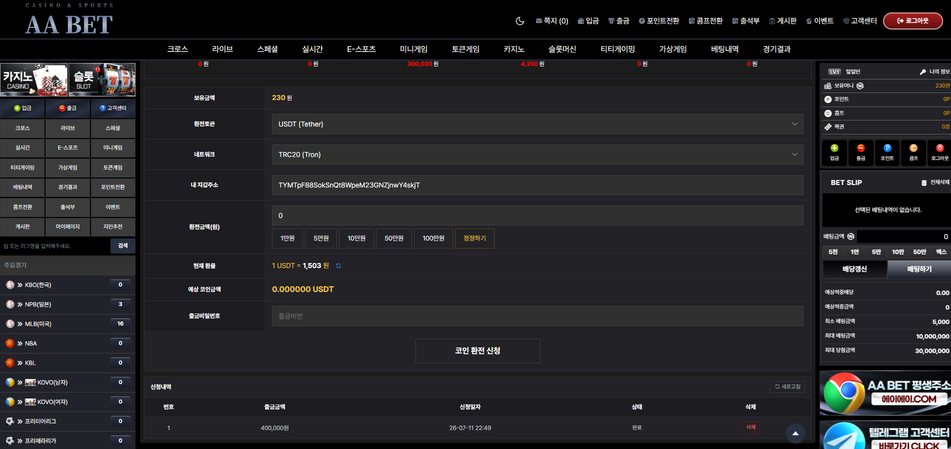Click the 삭제 button on request row 1
This screenshot has height=449, width=951.
750,427
